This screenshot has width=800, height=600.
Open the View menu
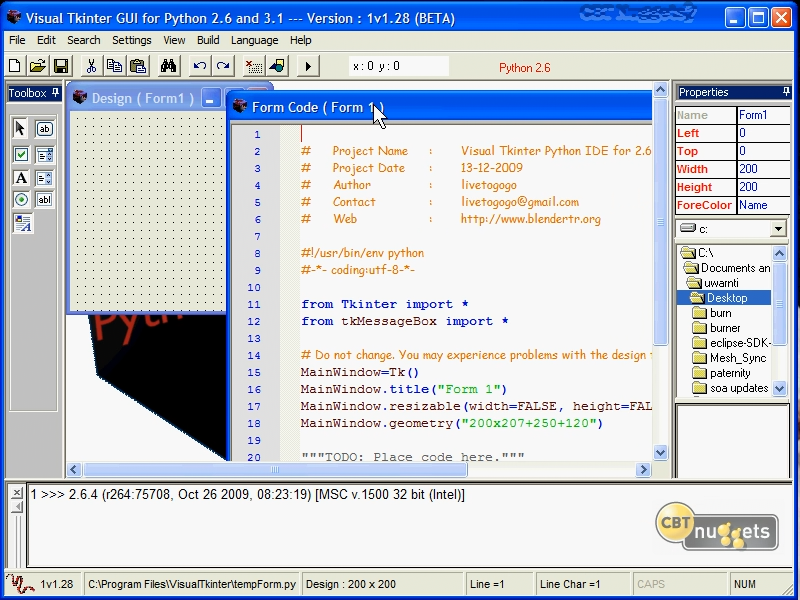174,40
